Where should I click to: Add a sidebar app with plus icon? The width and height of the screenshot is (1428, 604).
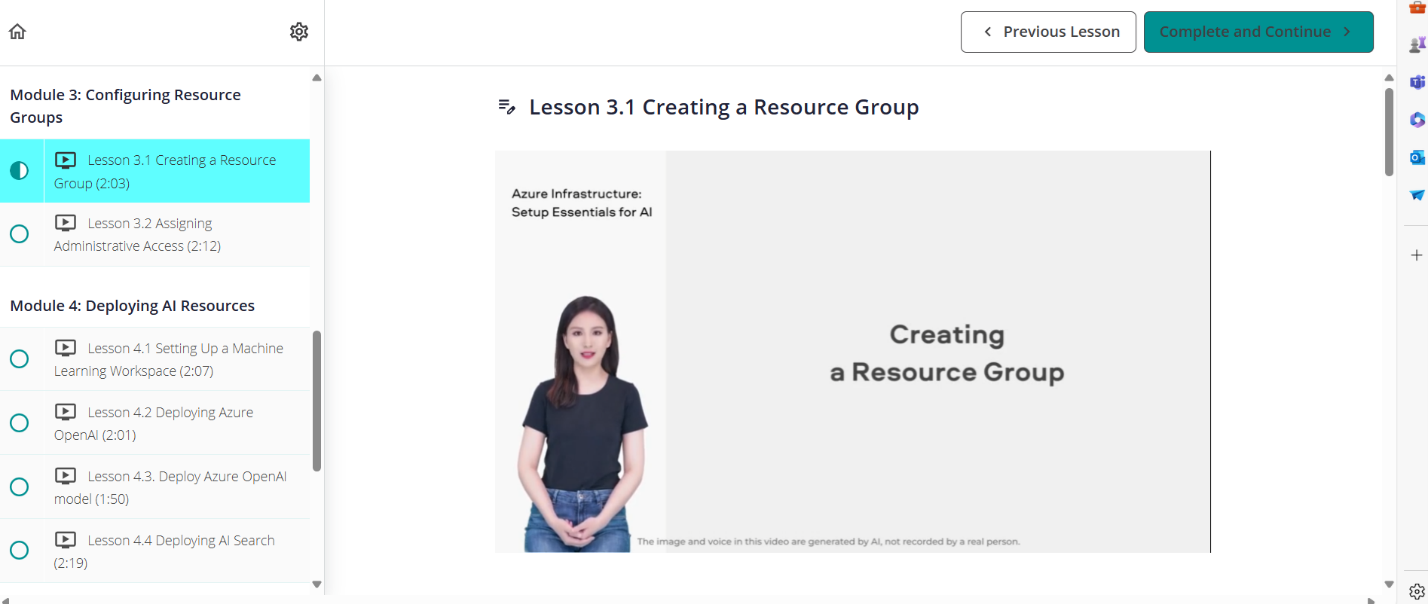tap(1416, 255)
